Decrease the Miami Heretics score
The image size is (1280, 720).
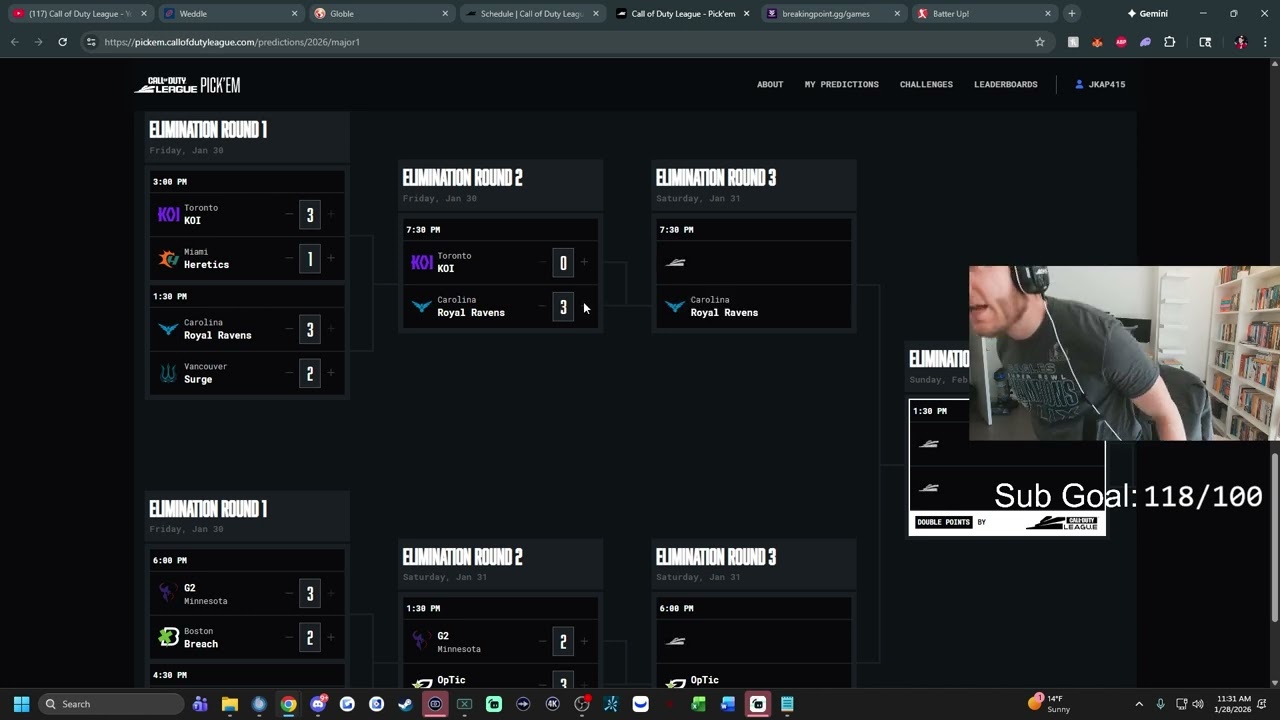(289, 258)
